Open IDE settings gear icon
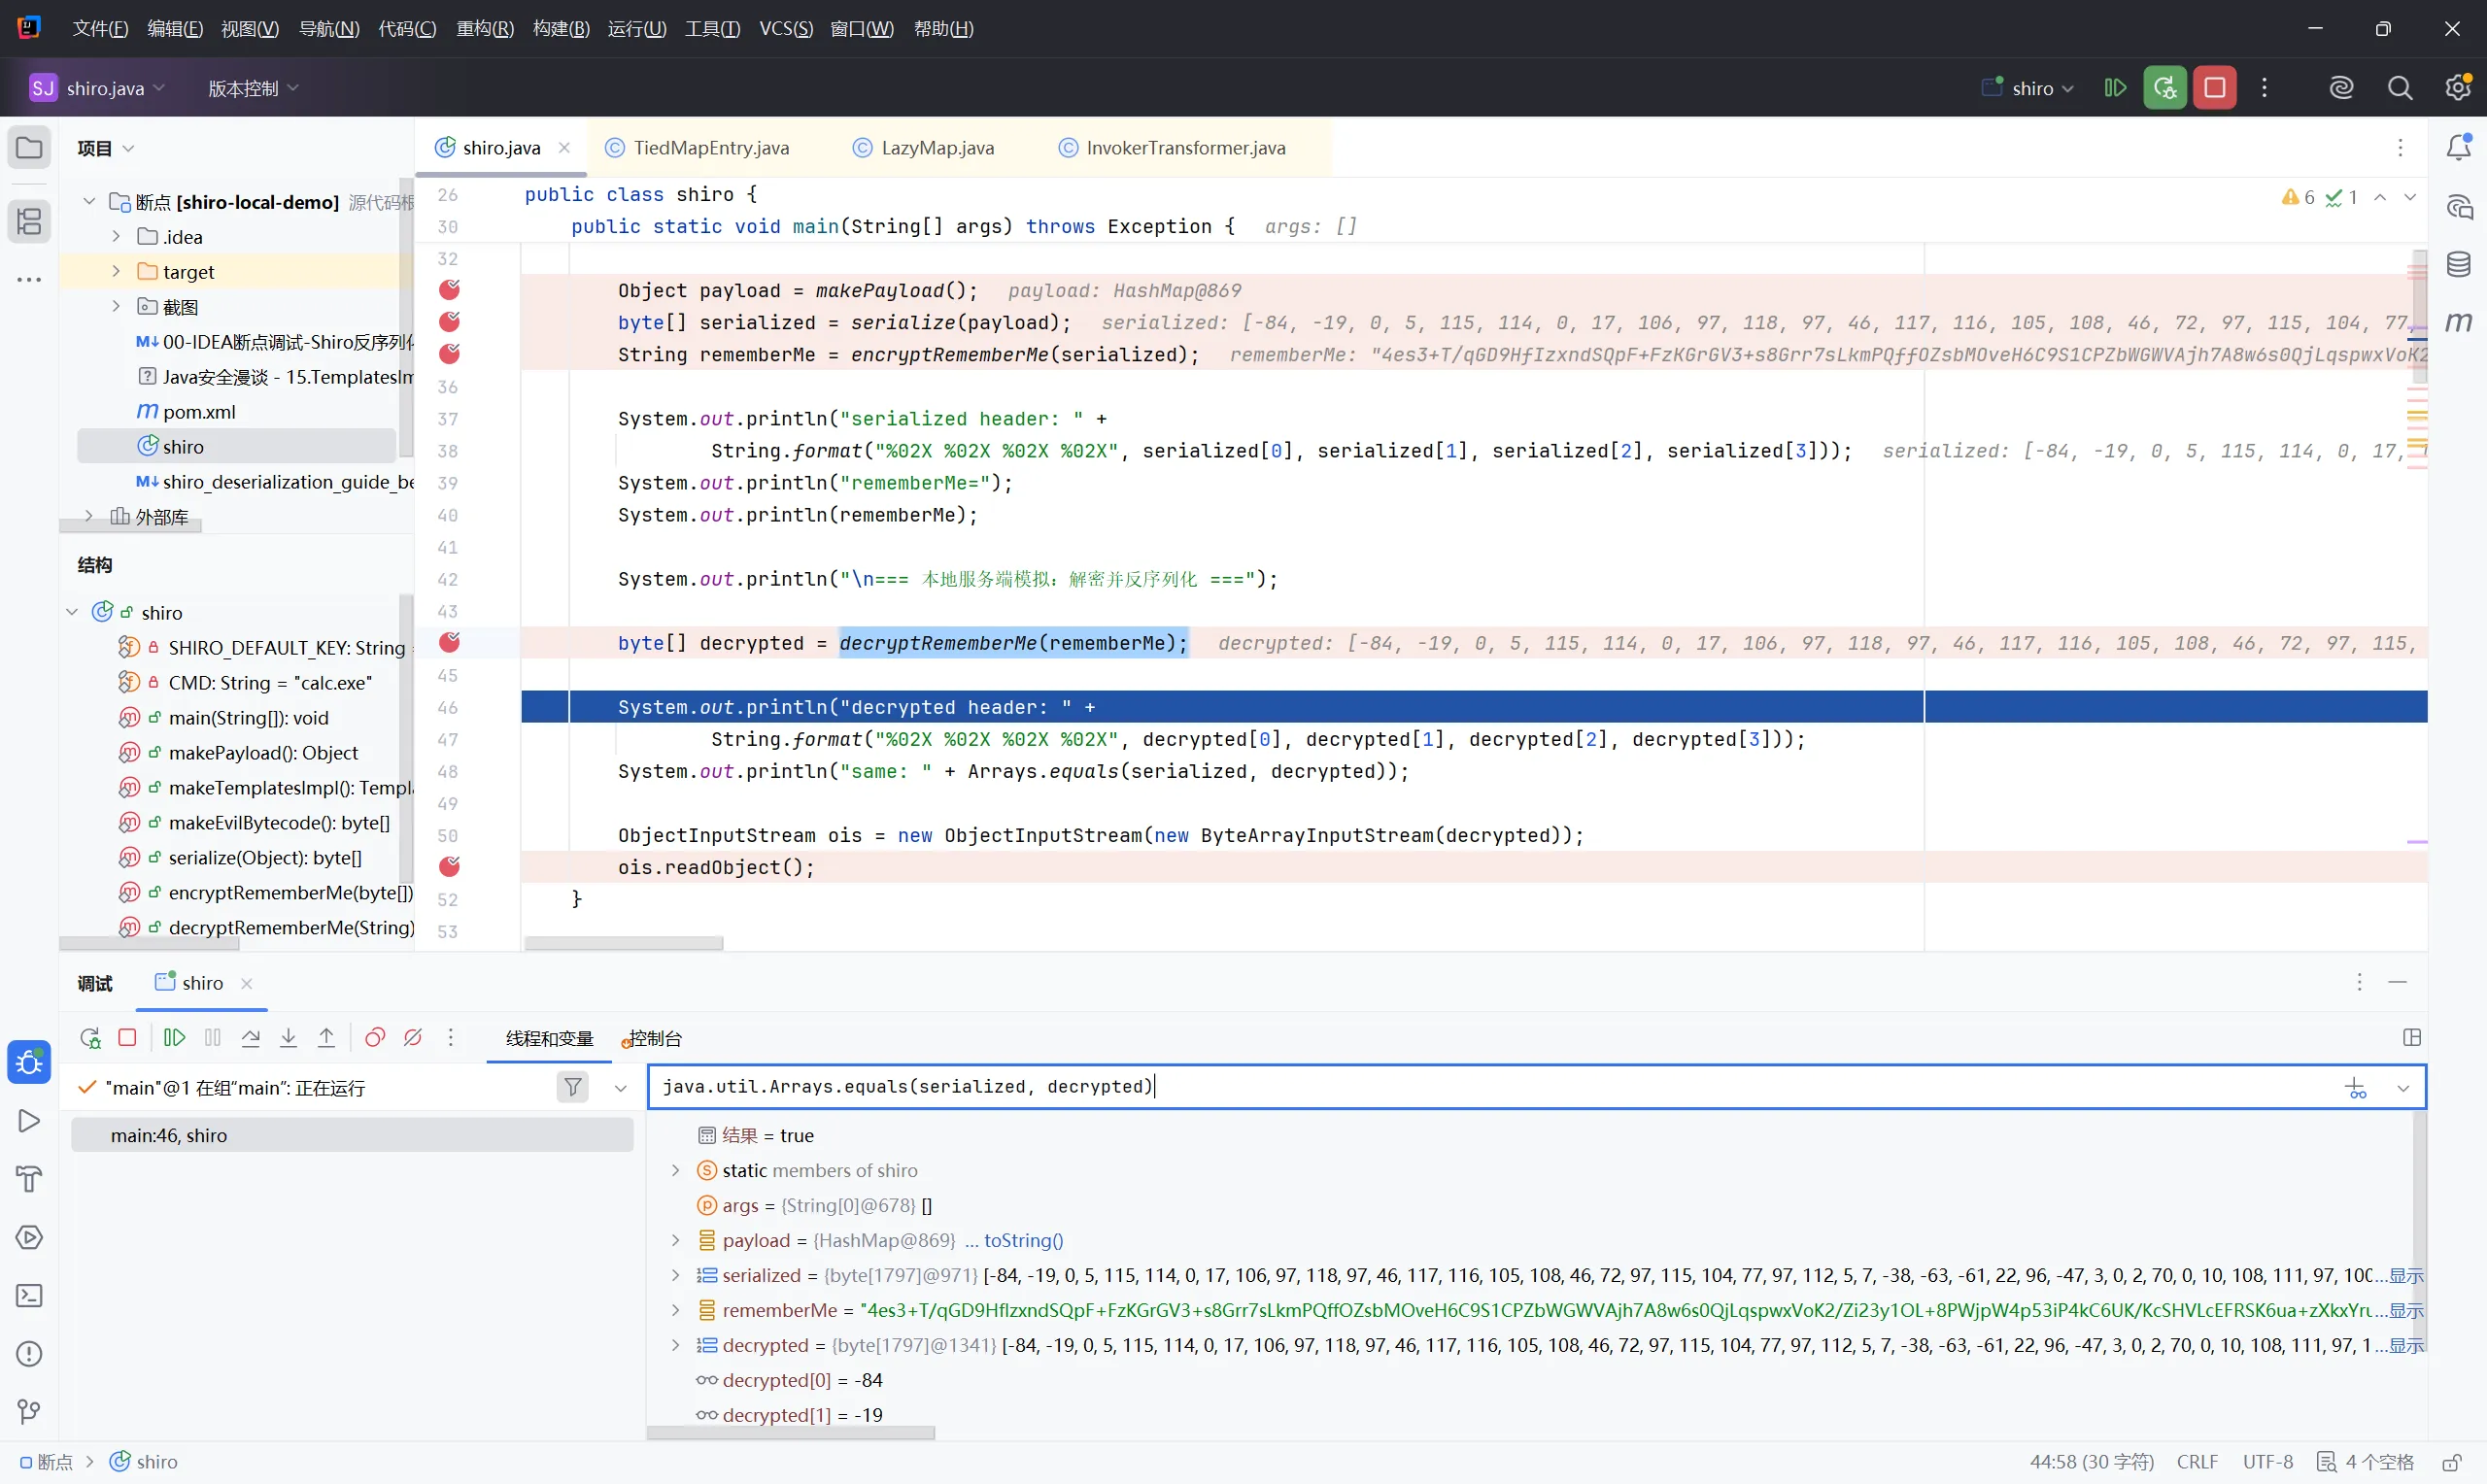Screen dimensions: 2487x1484 tap(2458, 88)
